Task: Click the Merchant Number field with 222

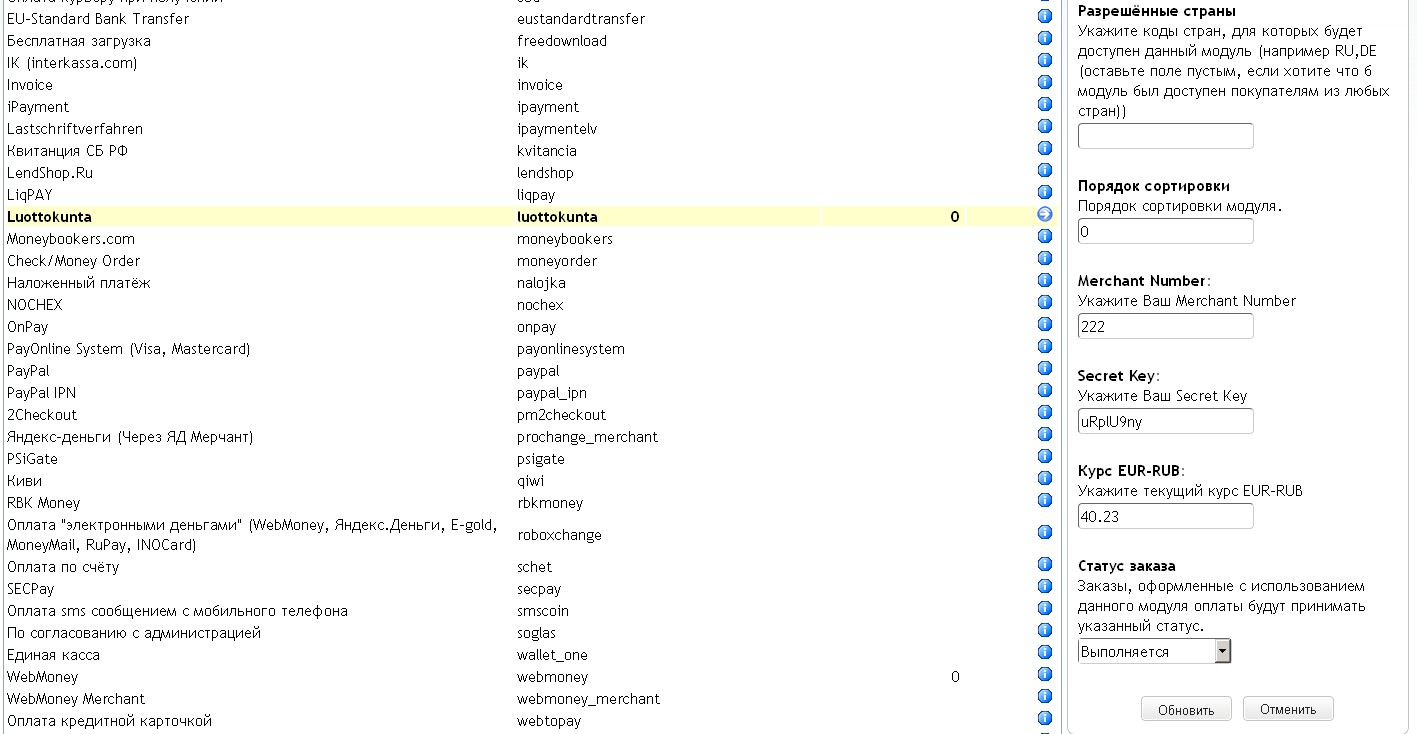Action: click(x=1165, y=326)
